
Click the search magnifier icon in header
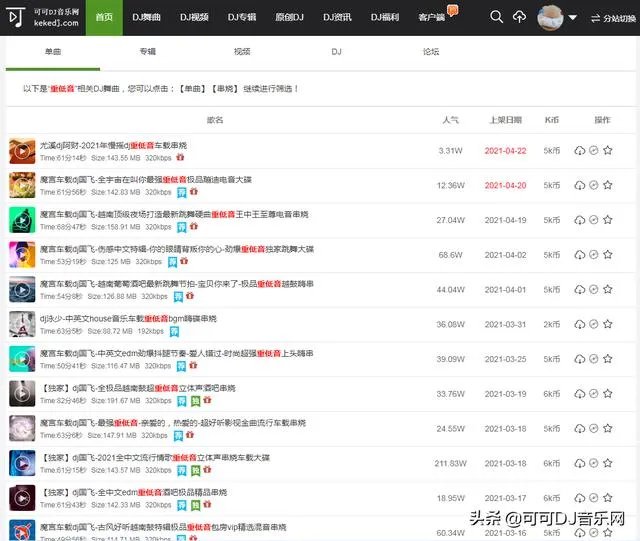496,18
